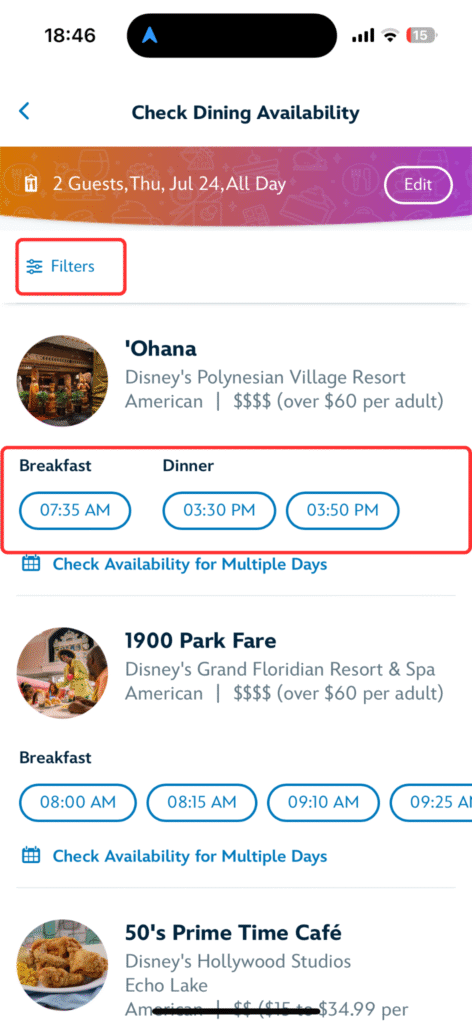Choose 09:10 AM breakfast slot

pyautogui.click(x=323, y=803)
